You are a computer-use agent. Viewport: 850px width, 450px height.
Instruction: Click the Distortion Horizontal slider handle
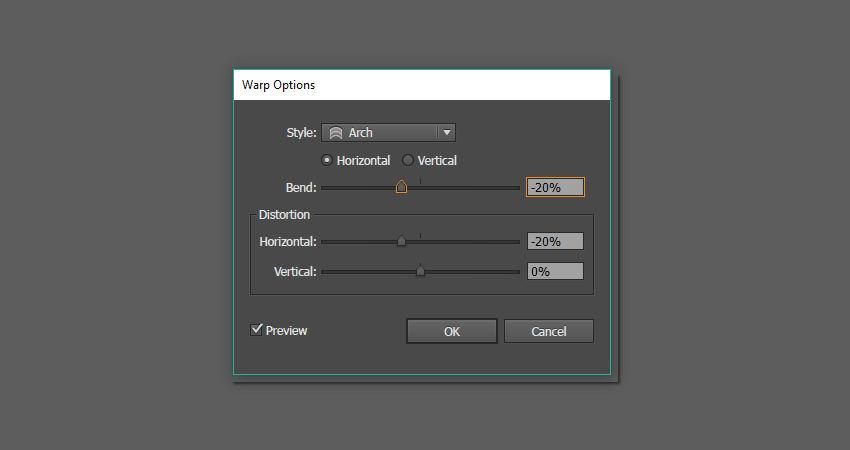402,241
